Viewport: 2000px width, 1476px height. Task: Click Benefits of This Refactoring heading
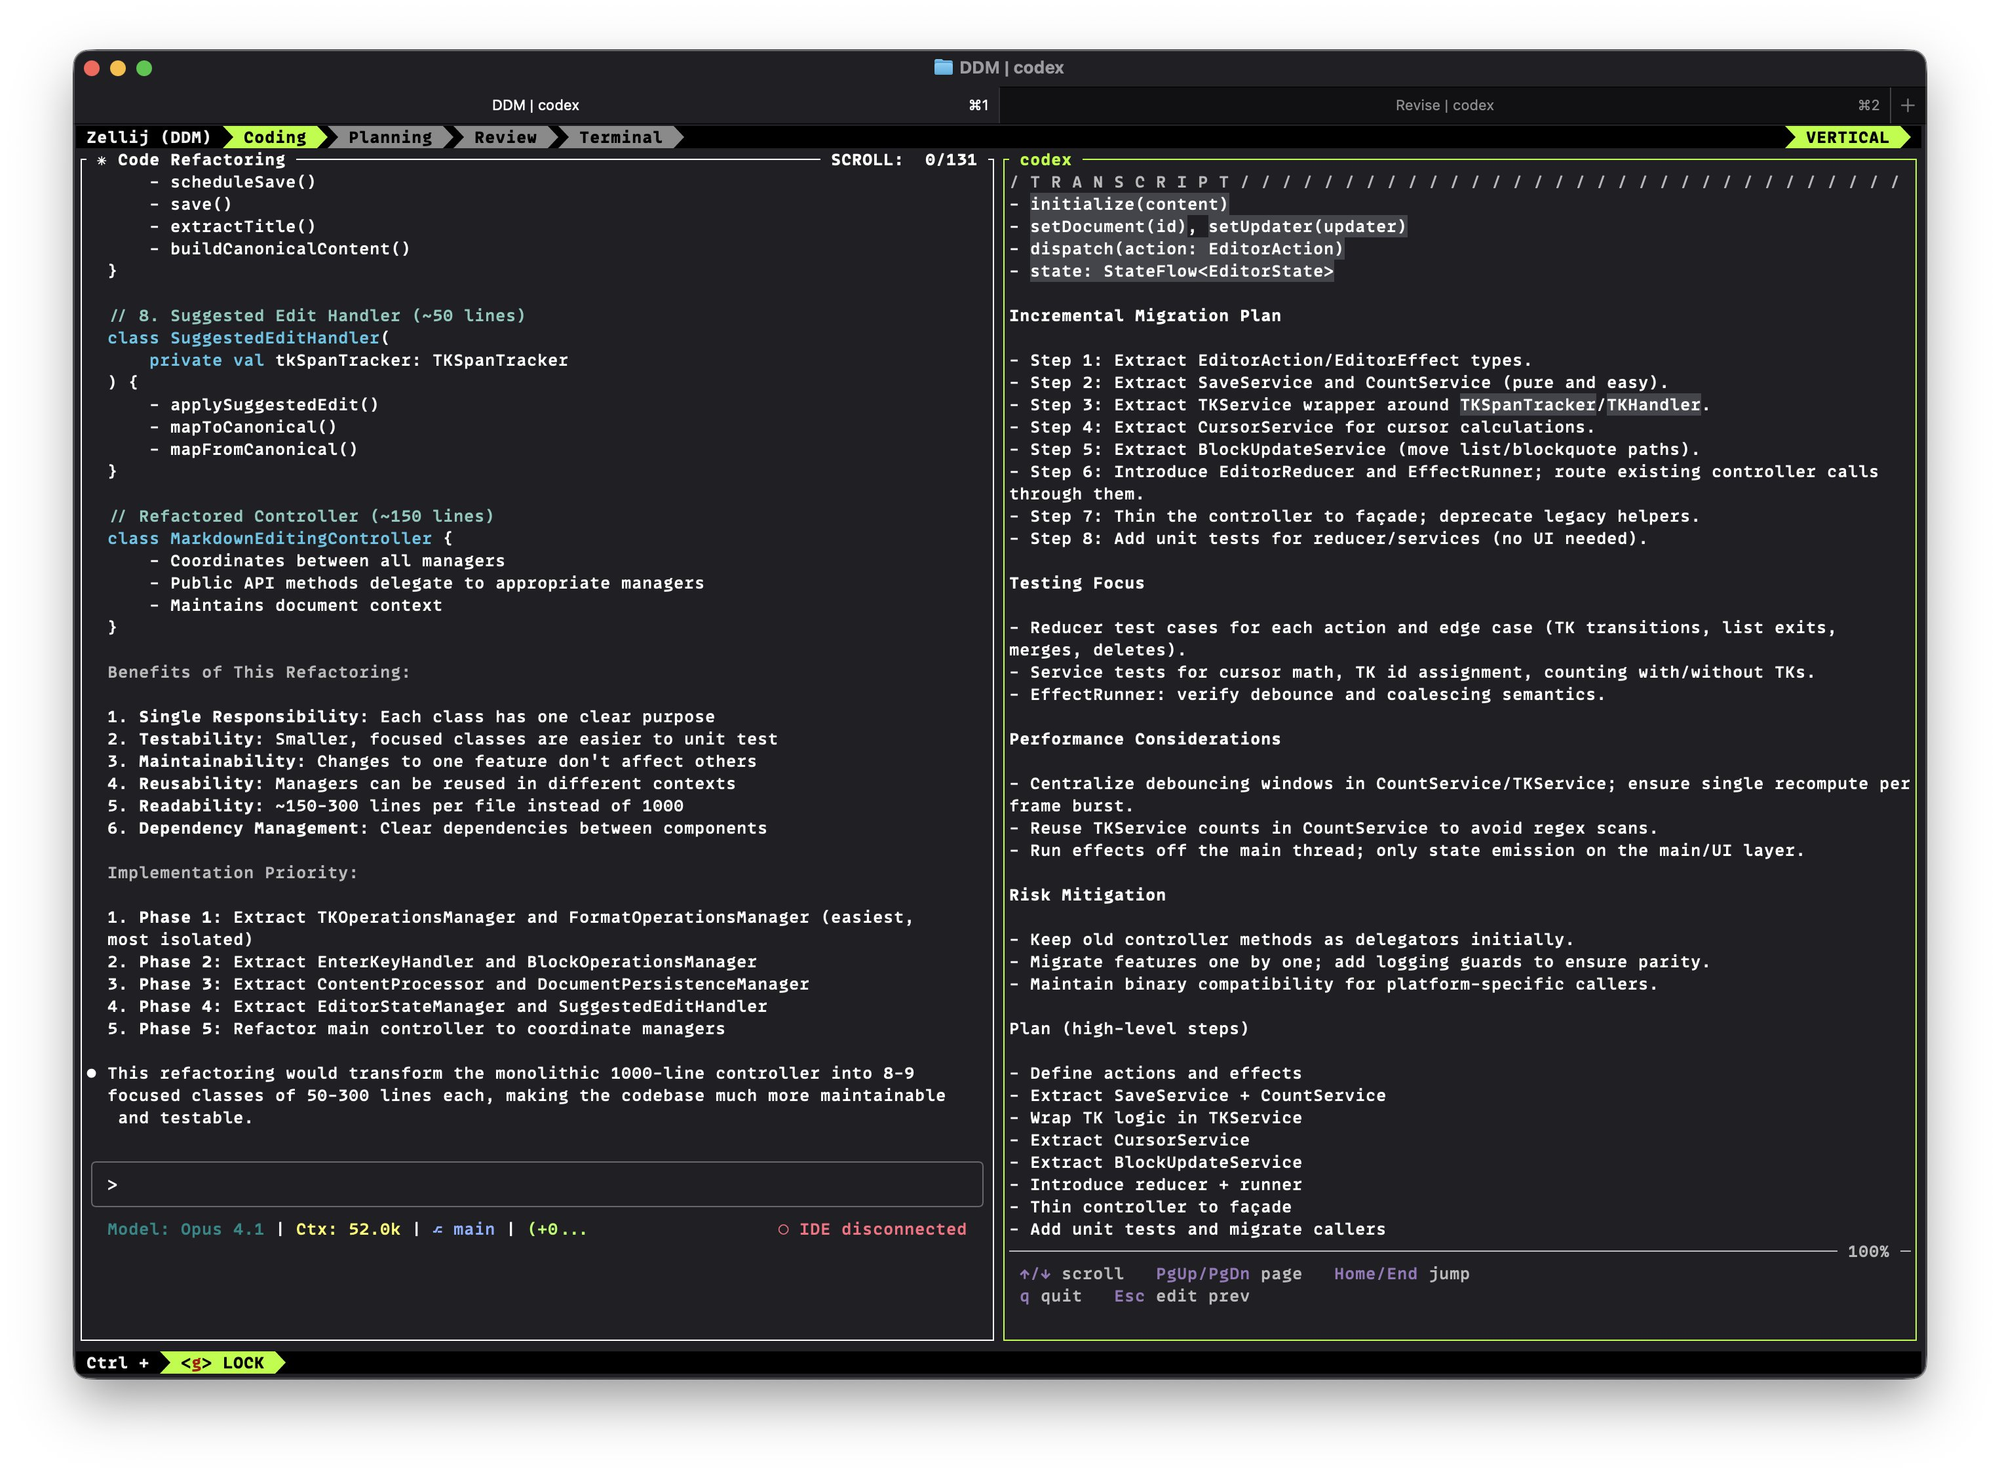tap(259, 672)
